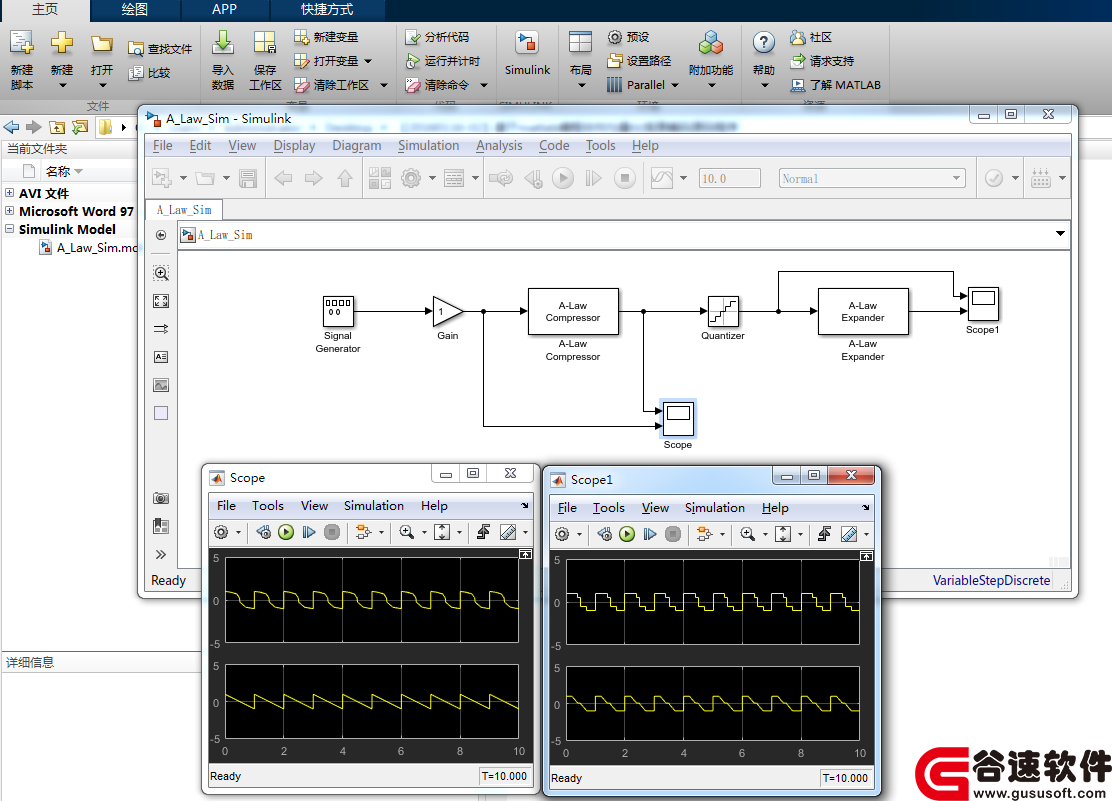
Task: Open the Simulation menu in the Scope1 window
Action: tap(715, 508)
